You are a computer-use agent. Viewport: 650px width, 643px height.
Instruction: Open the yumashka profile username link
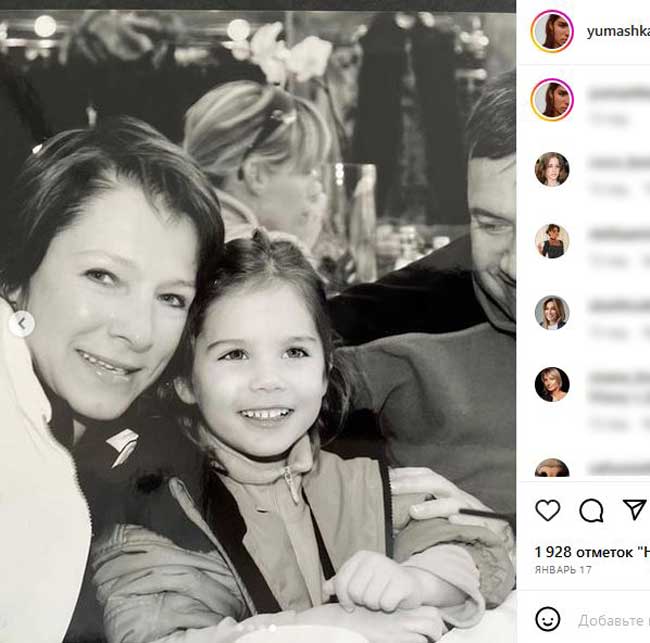pyautogui.click(x=617, y=31)
